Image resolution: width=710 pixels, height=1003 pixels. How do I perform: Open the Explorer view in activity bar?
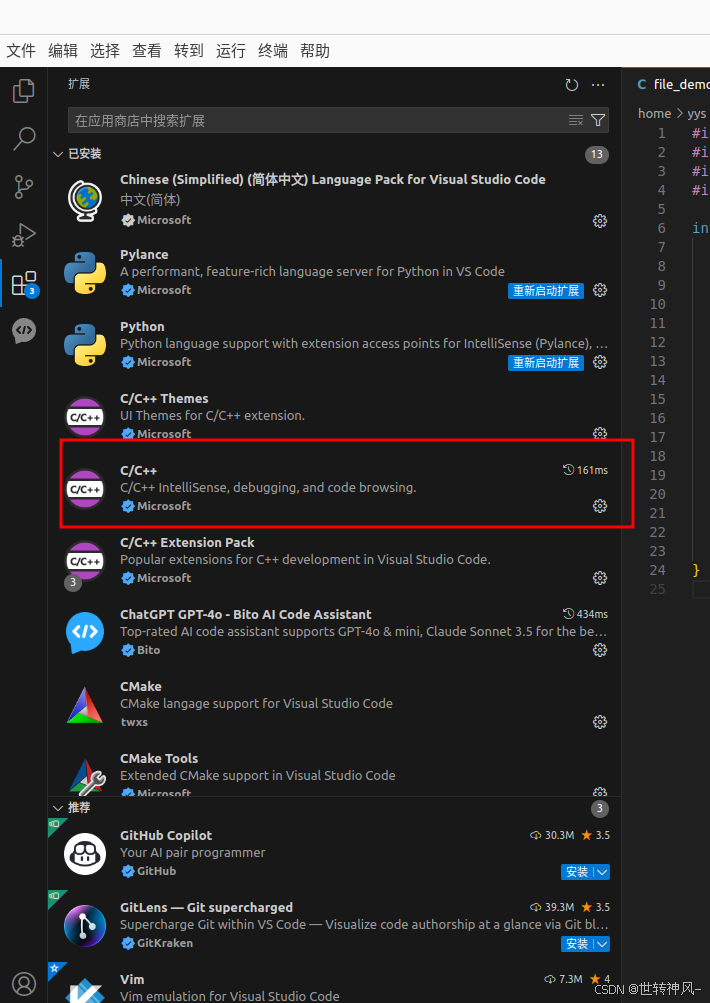click(24, 91)
